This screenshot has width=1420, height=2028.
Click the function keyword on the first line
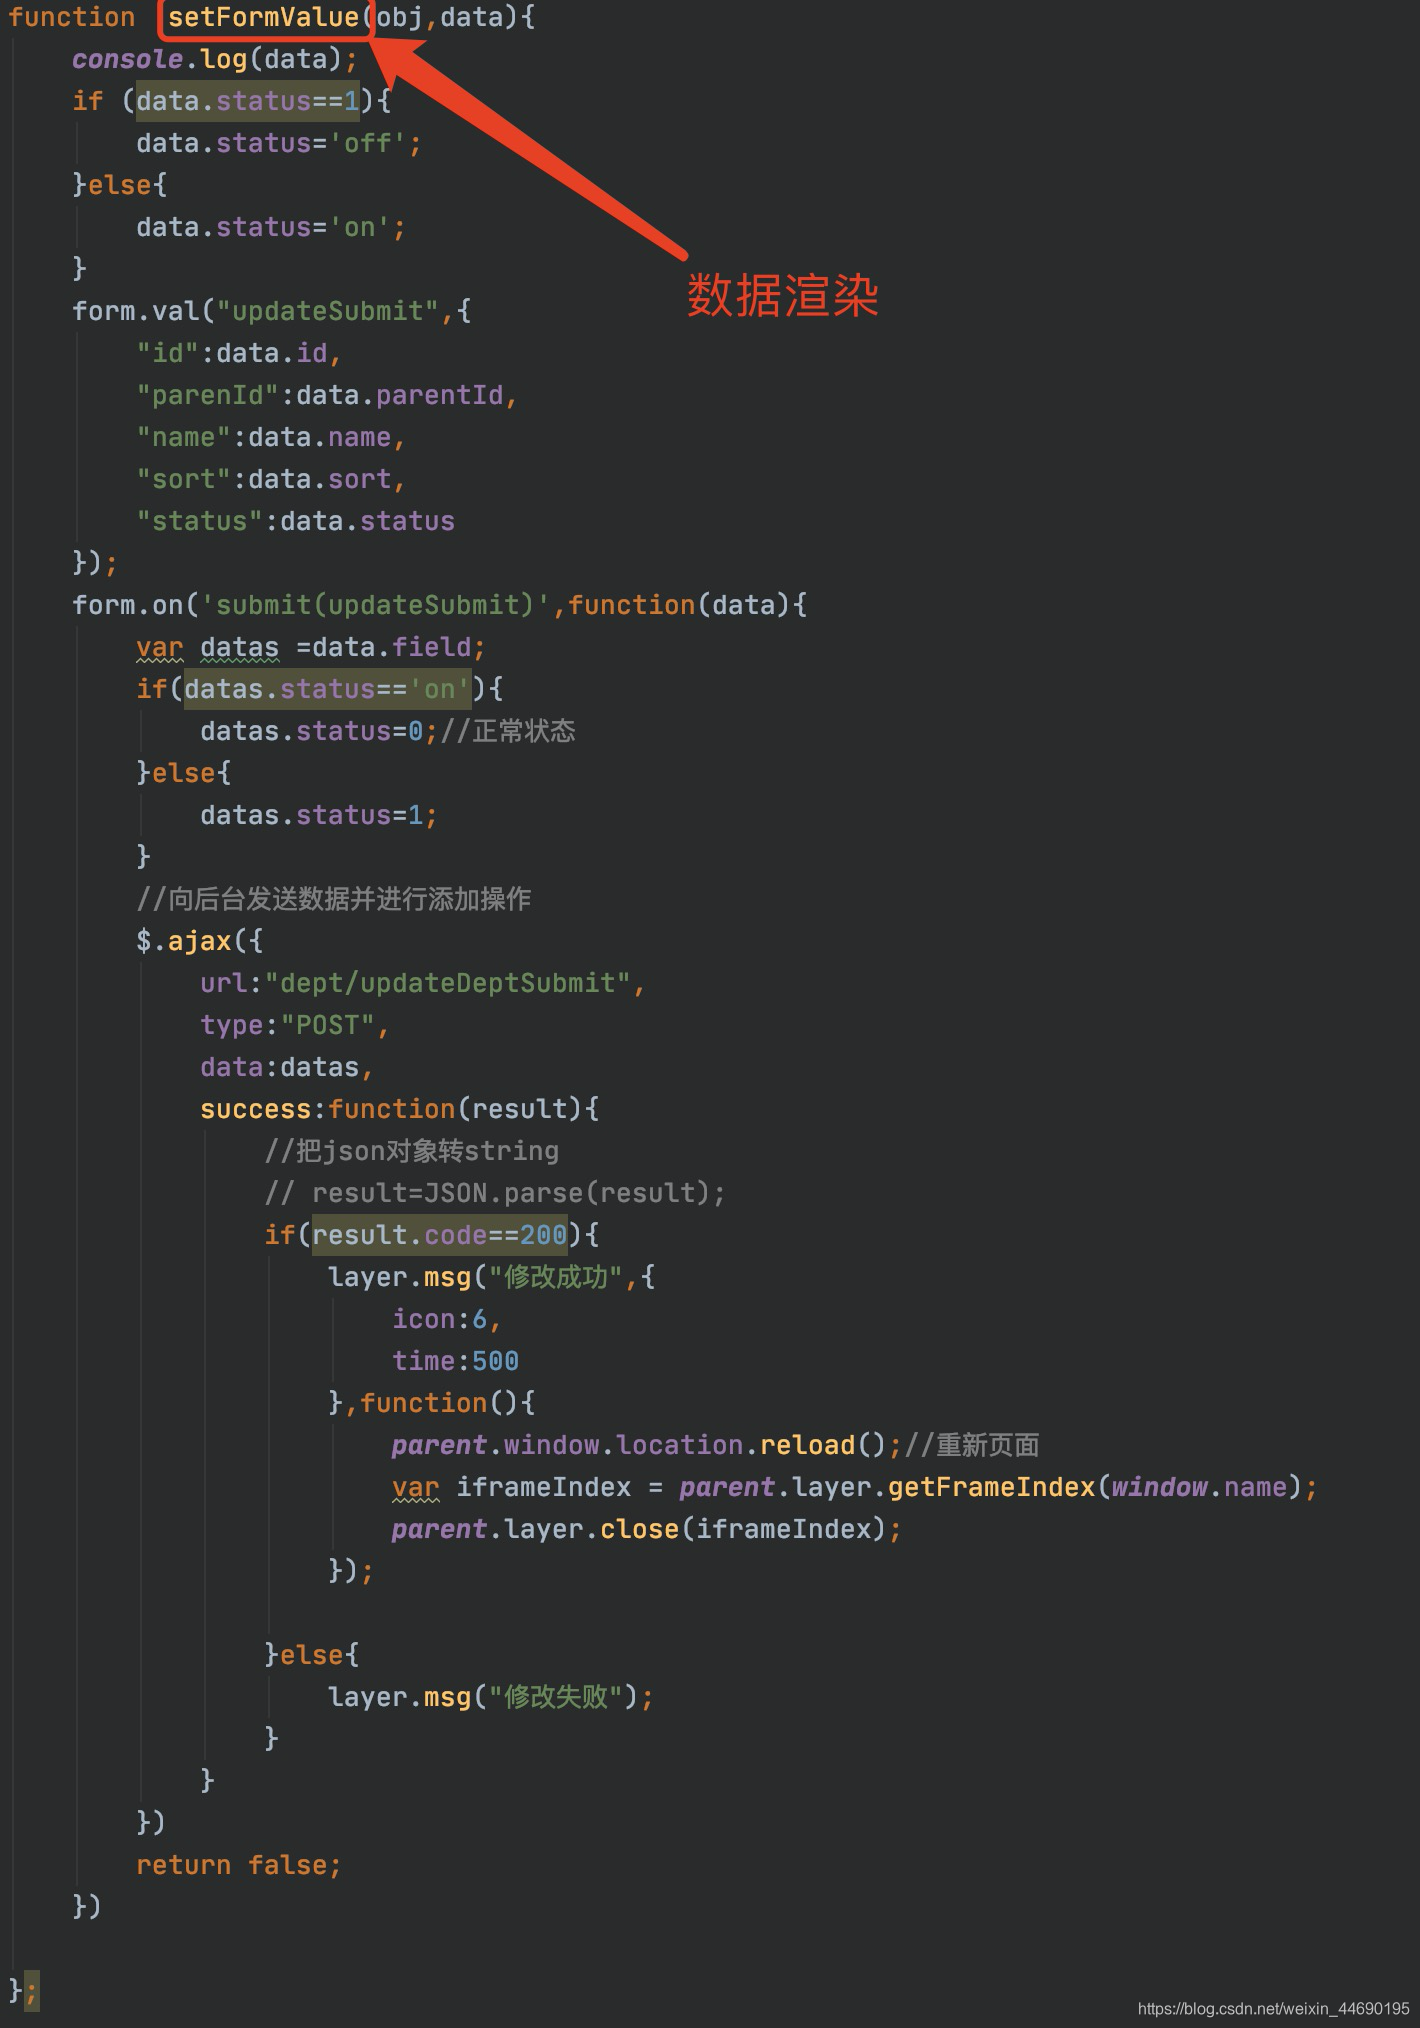click(72, 17)
